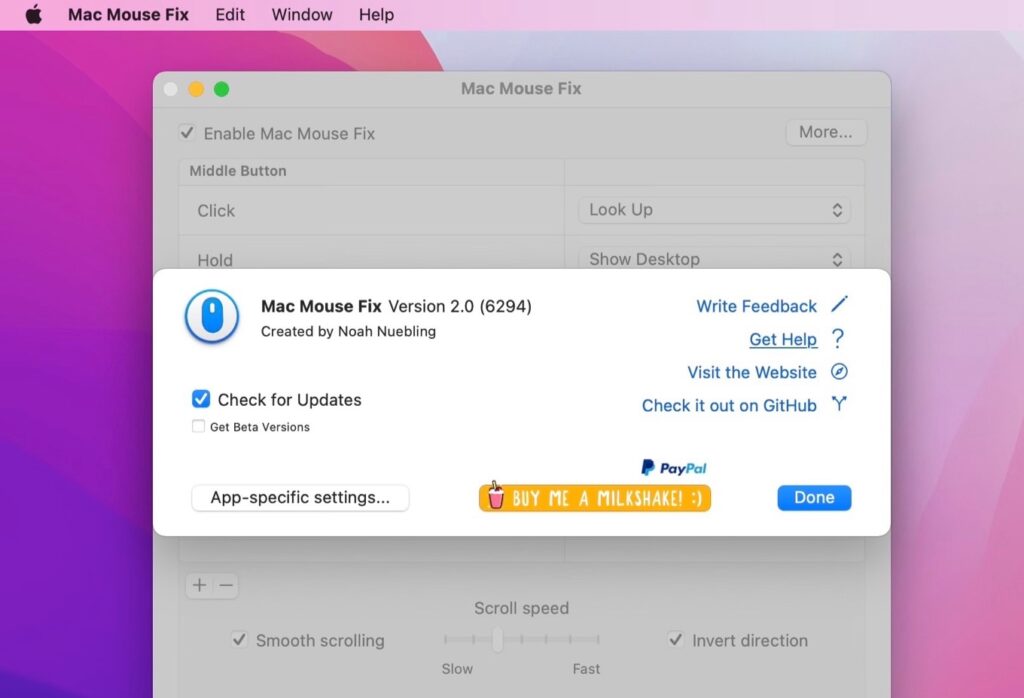Open the Window menu
Screen dimensions: 1024x698
(301, 14)
